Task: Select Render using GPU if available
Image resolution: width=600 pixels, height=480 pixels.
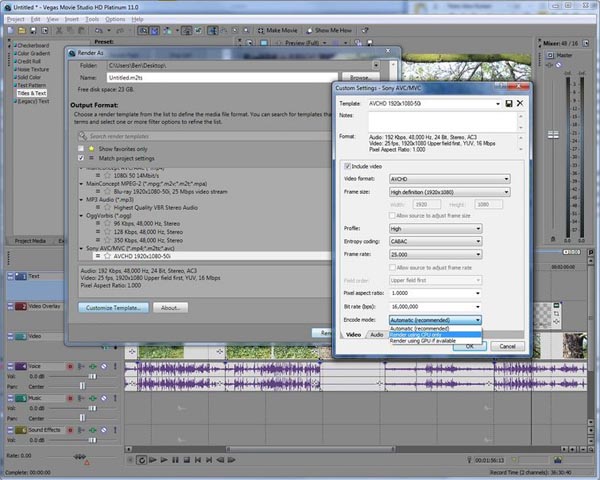Action: coord(435,341)
